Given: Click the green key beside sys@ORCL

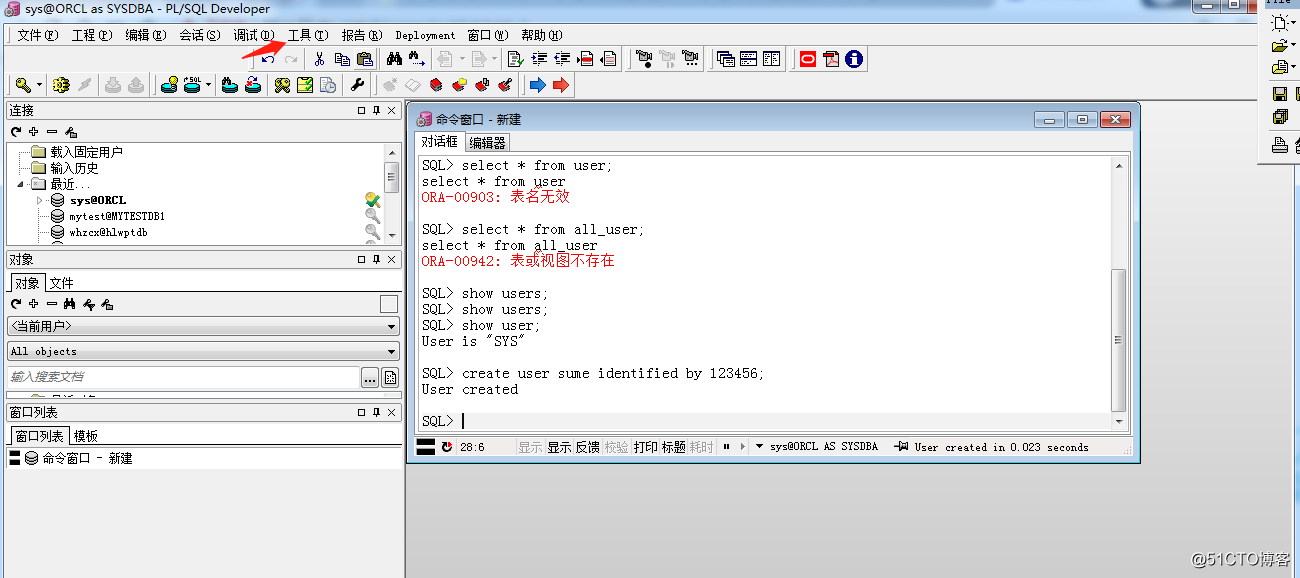Looking at the screenshot, I should tap(373, 200).
